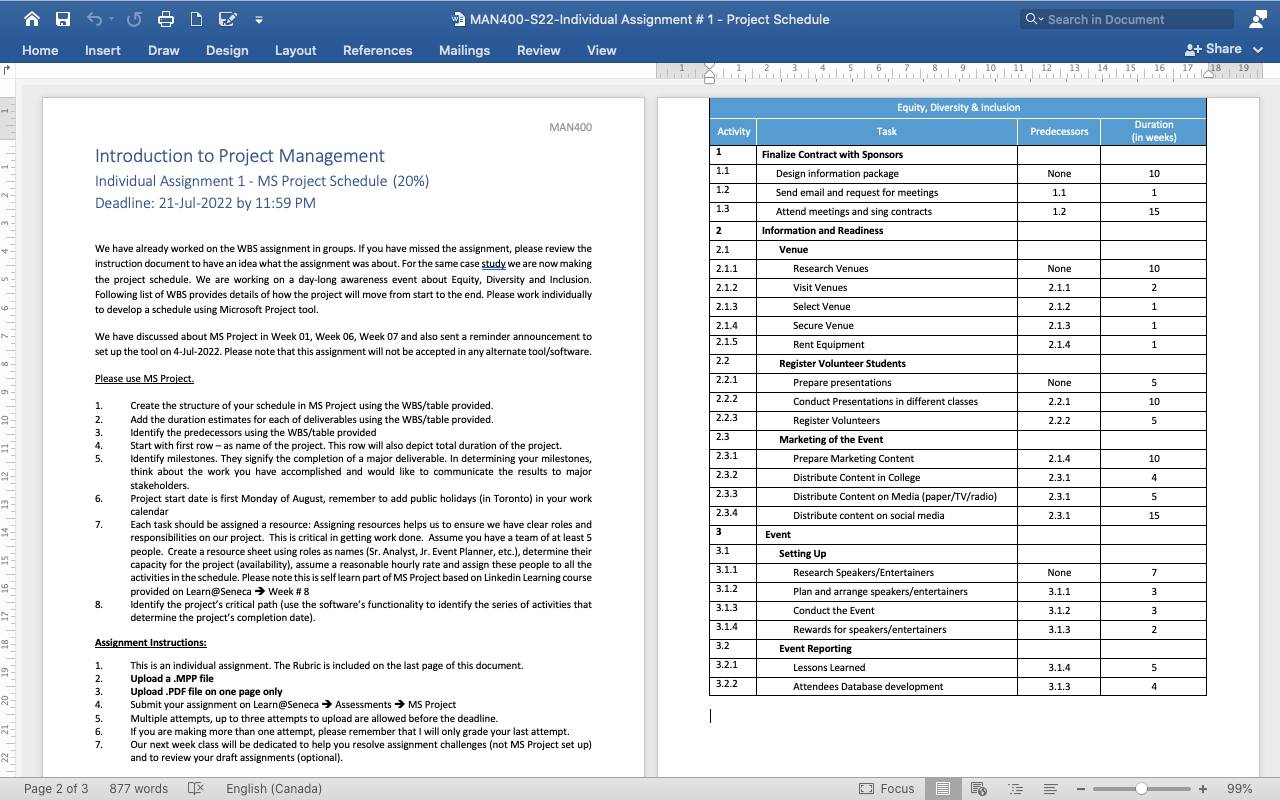Switch to the Design tab
Image resolution: width=1280 pixels, height=800 pixels.
click(227, 50)
